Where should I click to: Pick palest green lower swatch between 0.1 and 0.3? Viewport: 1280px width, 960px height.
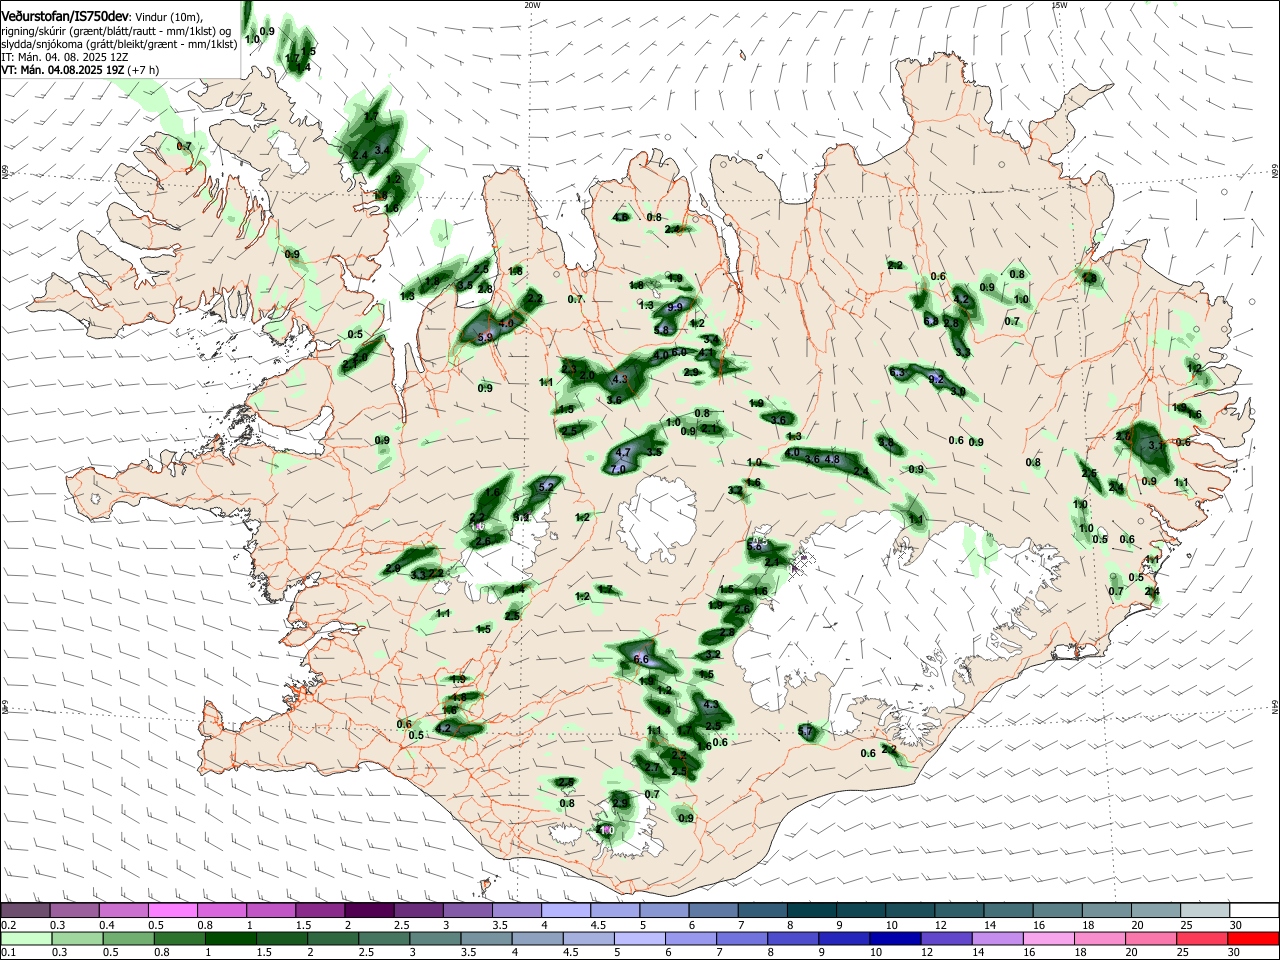click(25, 939)
